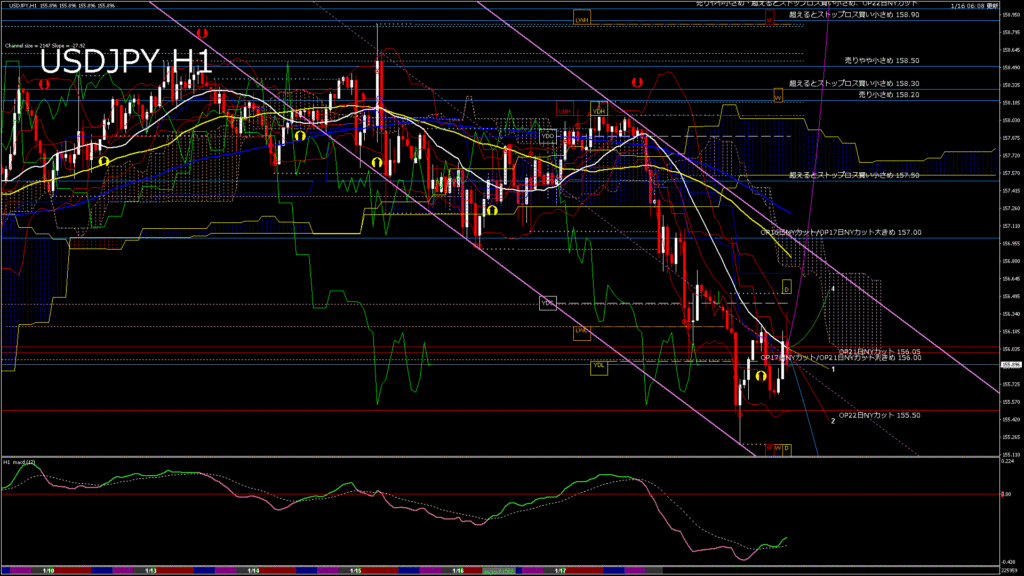Click the yellow YDH level marker
Image resolution: width=1024 pixels, height=576 pixels.
coord(599,111)
